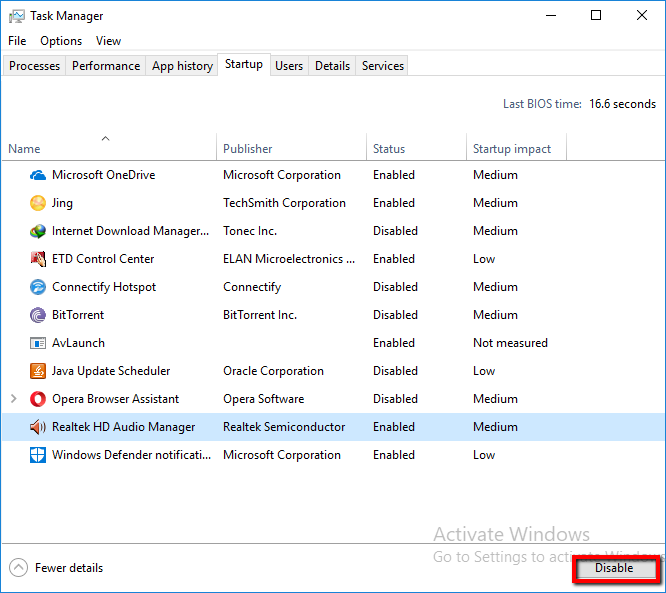This screenshot has height=593, width=666.
Task: Click the AvLaunch icon
Action: [38, 343]
